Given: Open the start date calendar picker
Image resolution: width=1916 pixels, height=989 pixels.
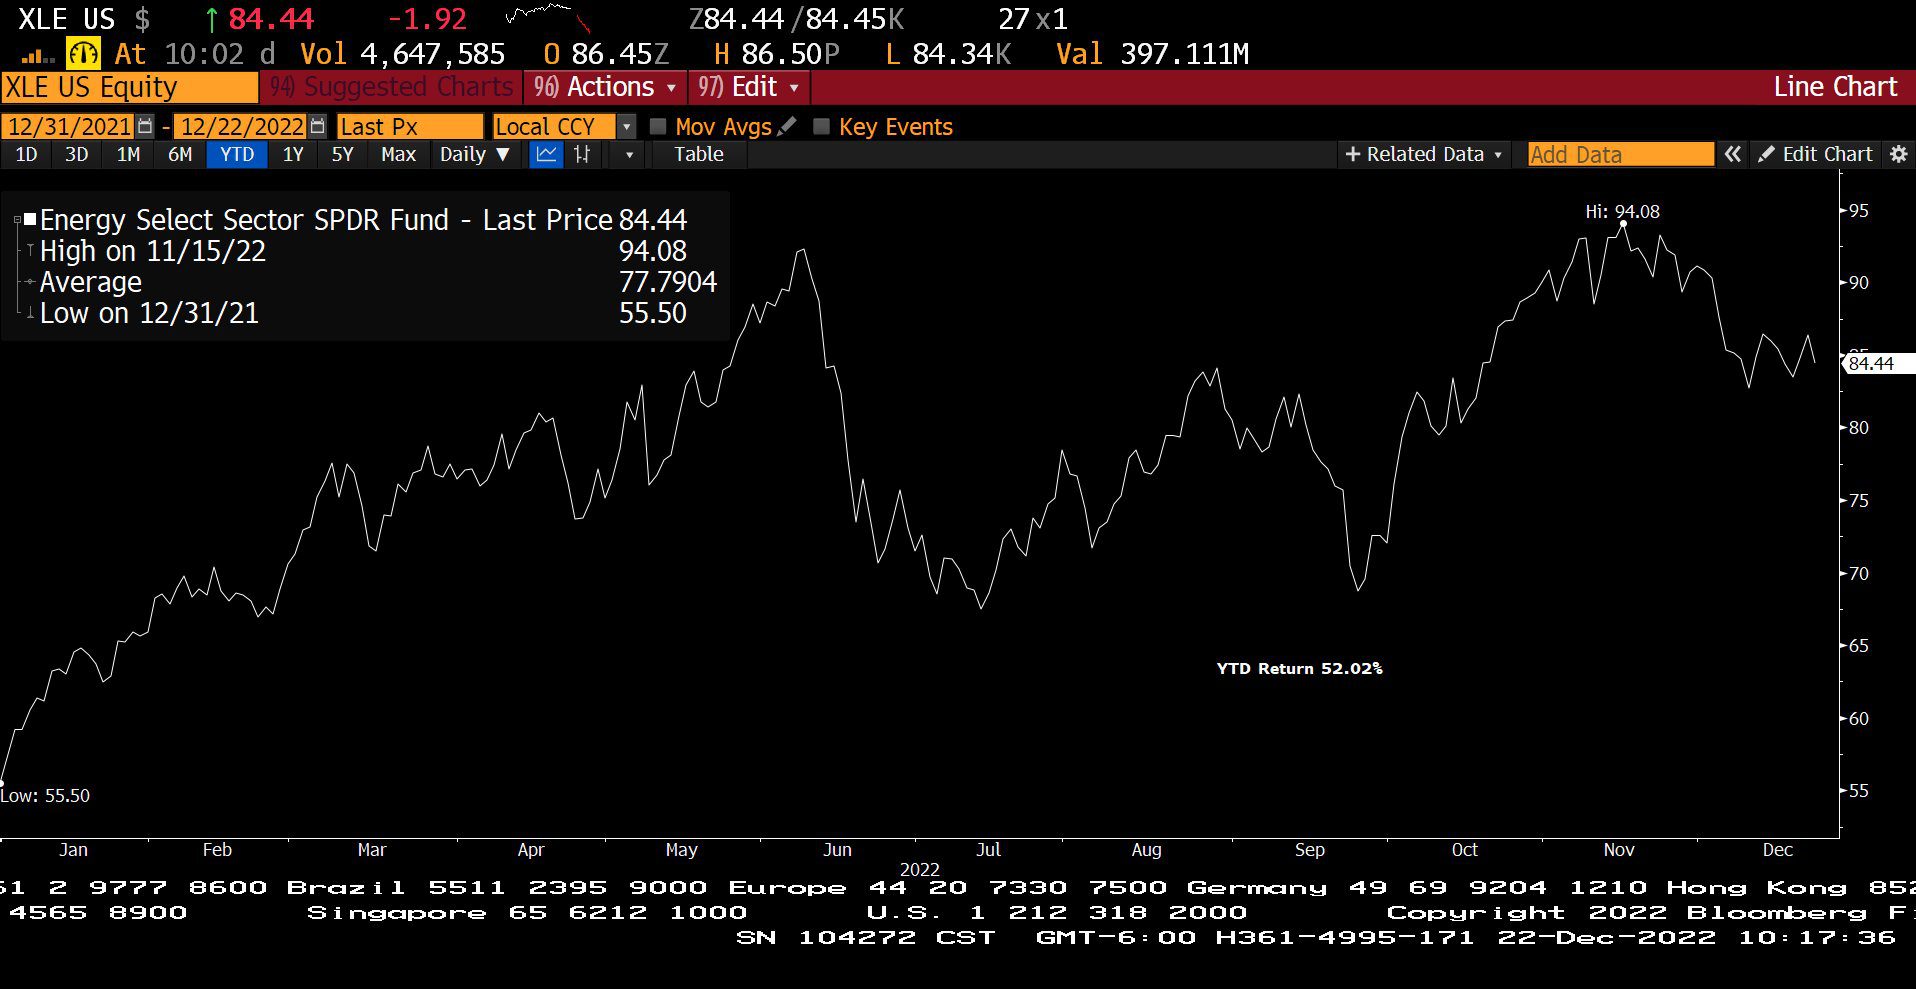Looking at the screenshot, I should click(146, 126).
